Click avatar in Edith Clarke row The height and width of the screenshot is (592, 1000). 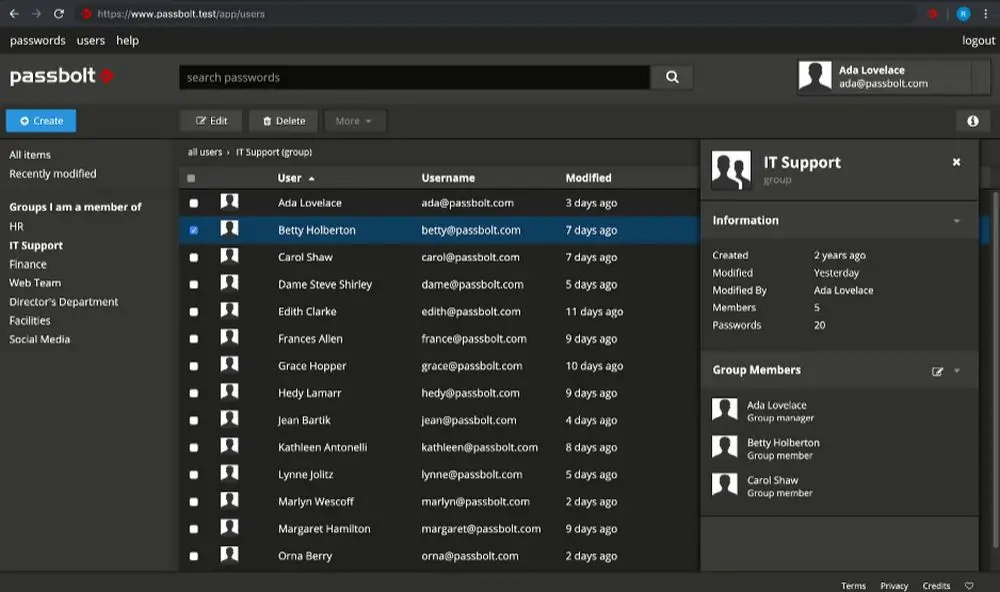tap(230, 310)
